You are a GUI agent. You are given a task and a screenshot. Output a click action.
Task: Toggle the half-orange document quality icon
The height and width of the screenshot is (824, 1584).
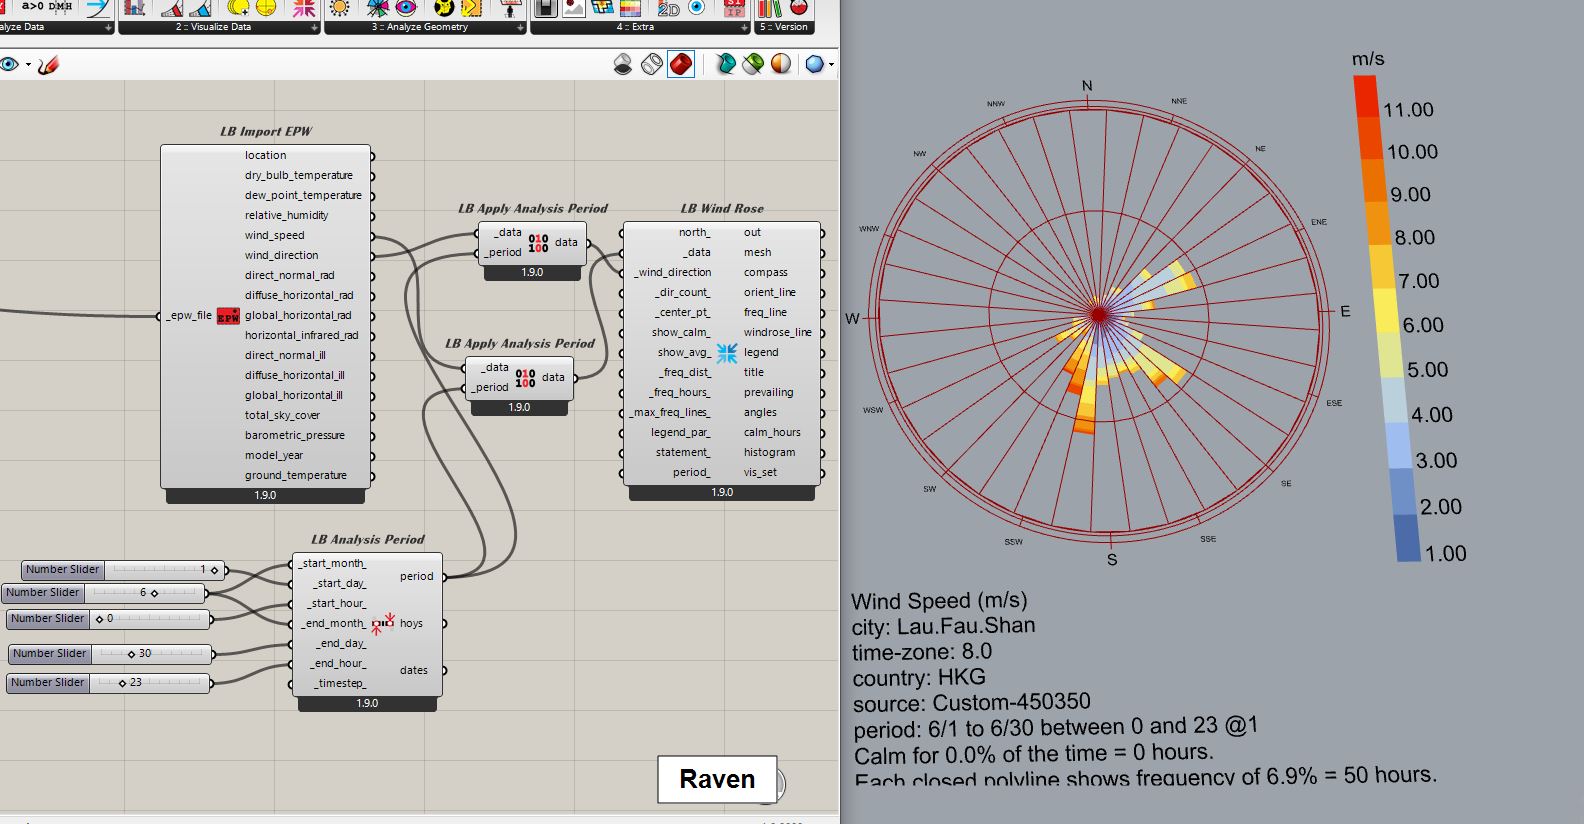pyautogui.click(x=781, y=65)
